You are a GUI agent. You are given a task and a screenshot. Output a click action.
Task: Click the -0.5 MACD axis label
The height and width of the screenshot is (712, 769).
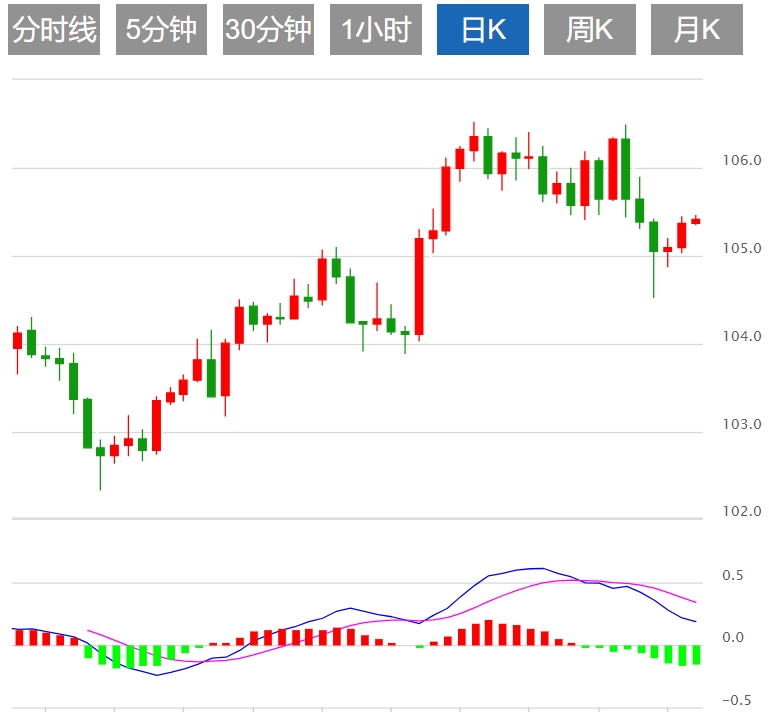coord(736,700)
